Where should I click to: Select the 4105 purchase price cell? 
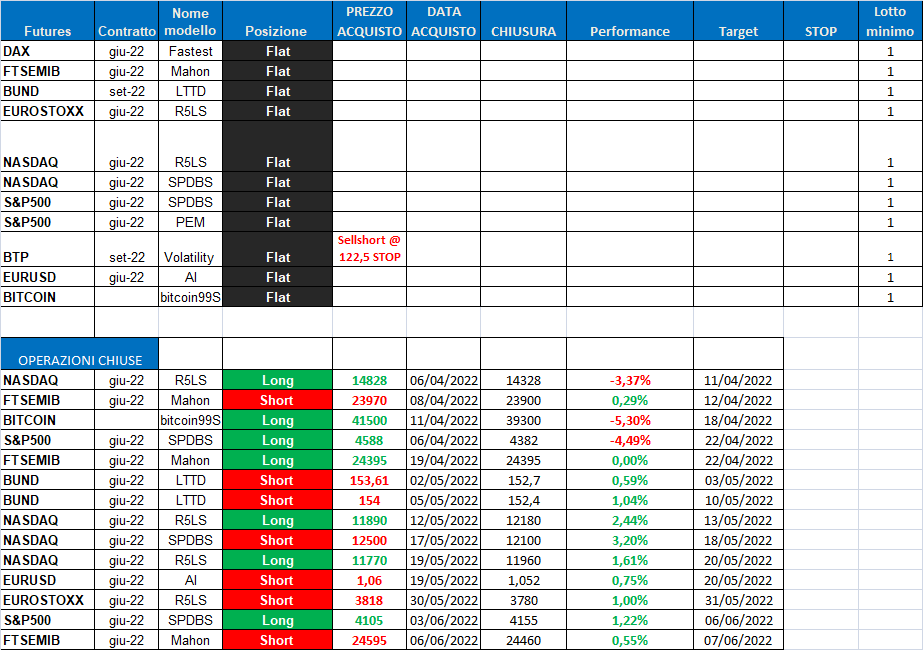[x=369, y=621]
